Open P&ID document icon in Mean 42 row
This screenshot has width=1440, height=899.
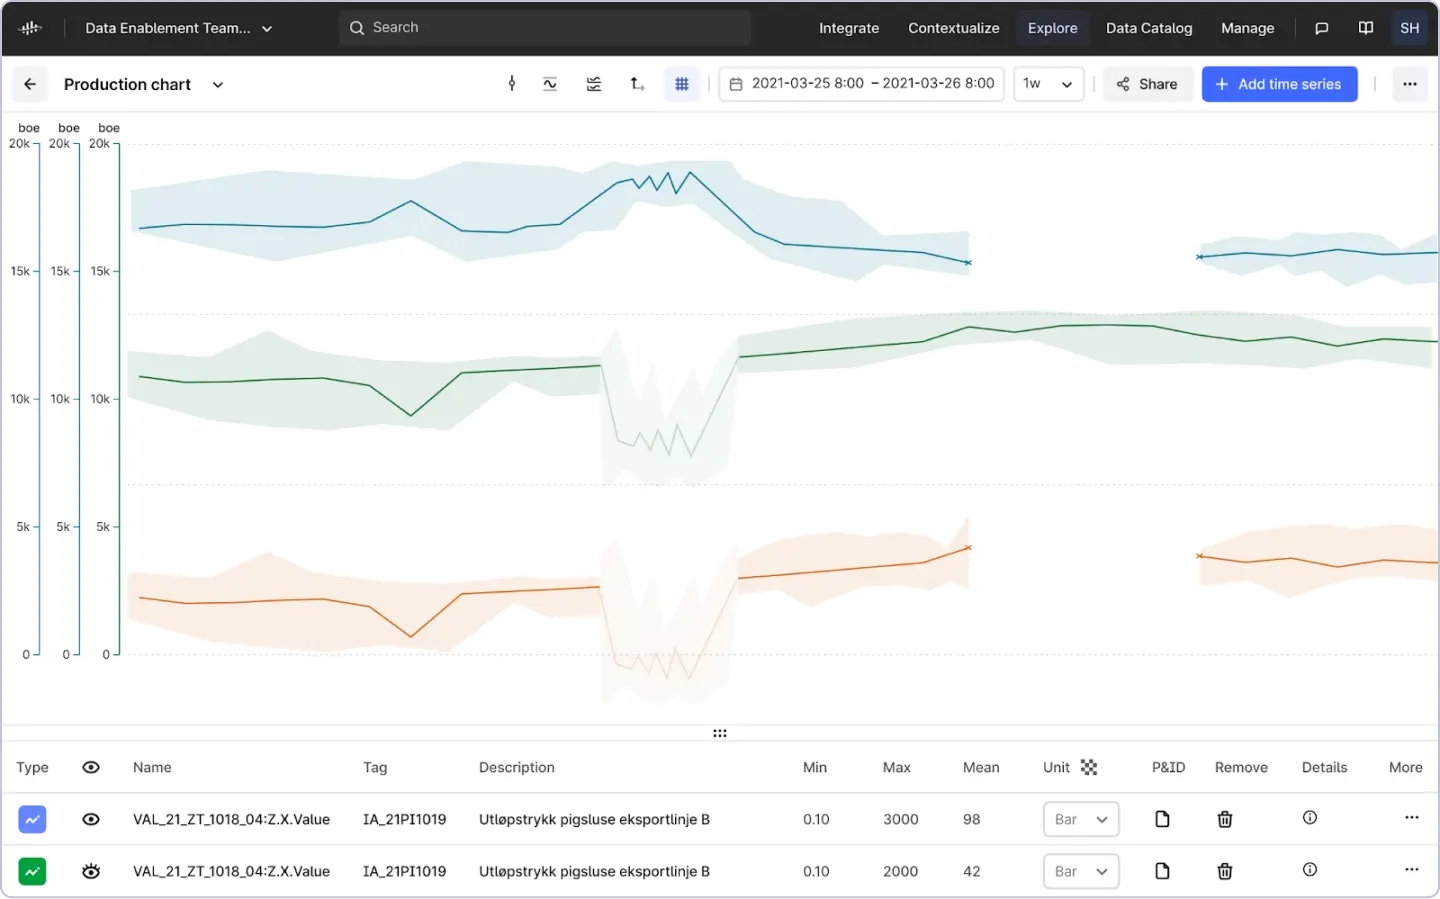coord(1162,871)
